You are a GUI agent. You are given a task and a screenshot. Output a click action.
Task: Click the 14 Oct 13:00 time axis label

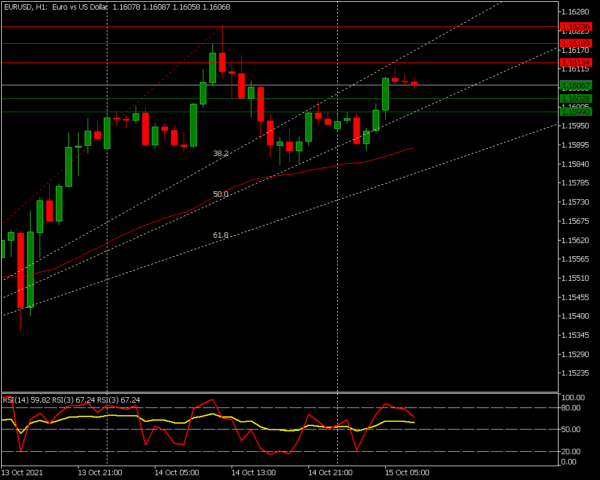(254, 473)
